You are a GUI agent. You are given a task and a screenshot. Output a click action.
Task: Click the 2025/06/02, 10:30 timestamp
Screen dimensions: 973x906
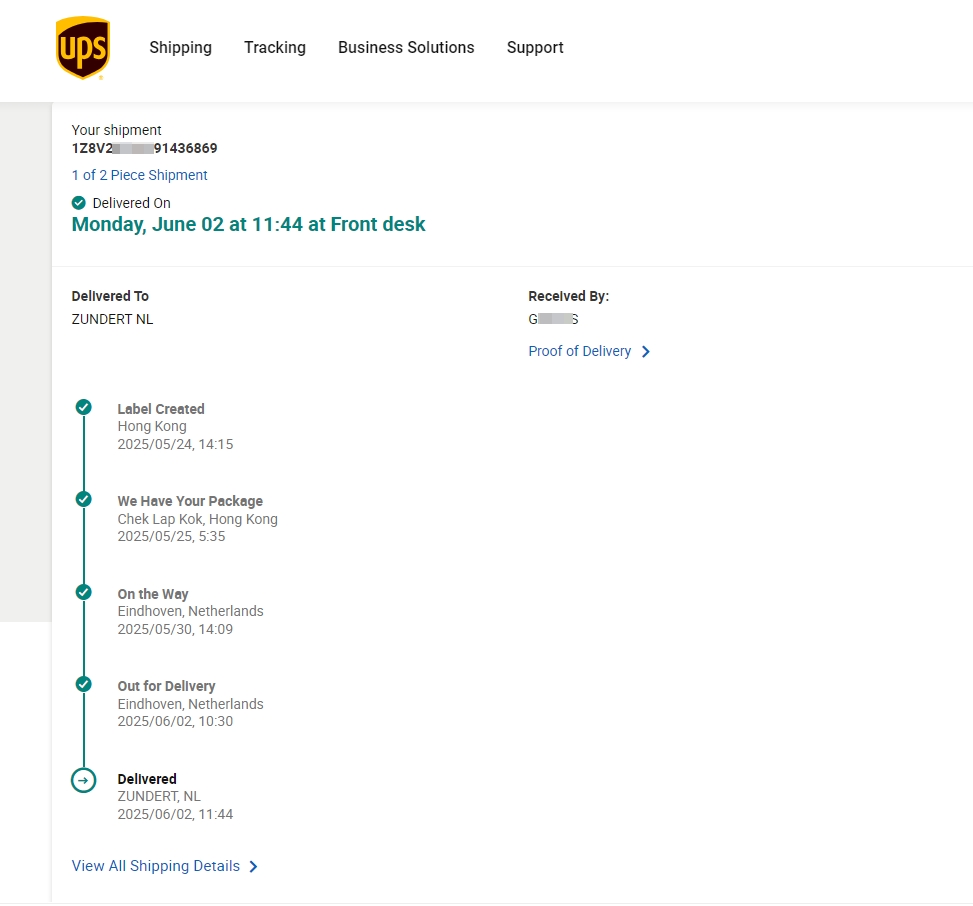[176, 721]
